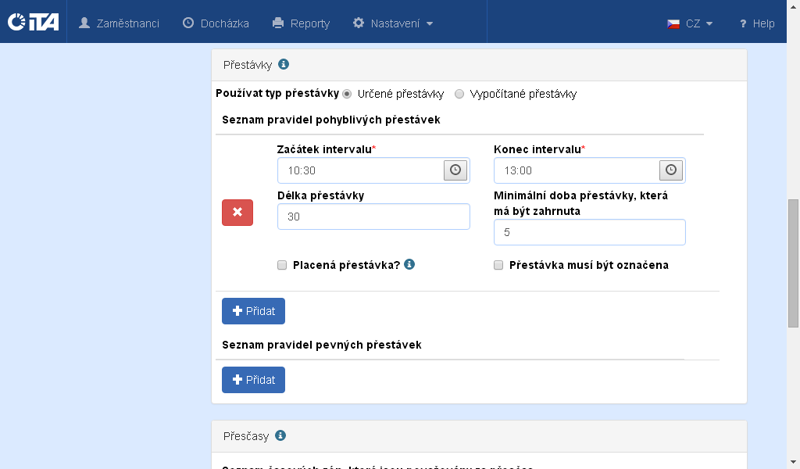Click the info icon next to Přestávky heading
This screenshot has width=800, height=469.
coord(283,65)
